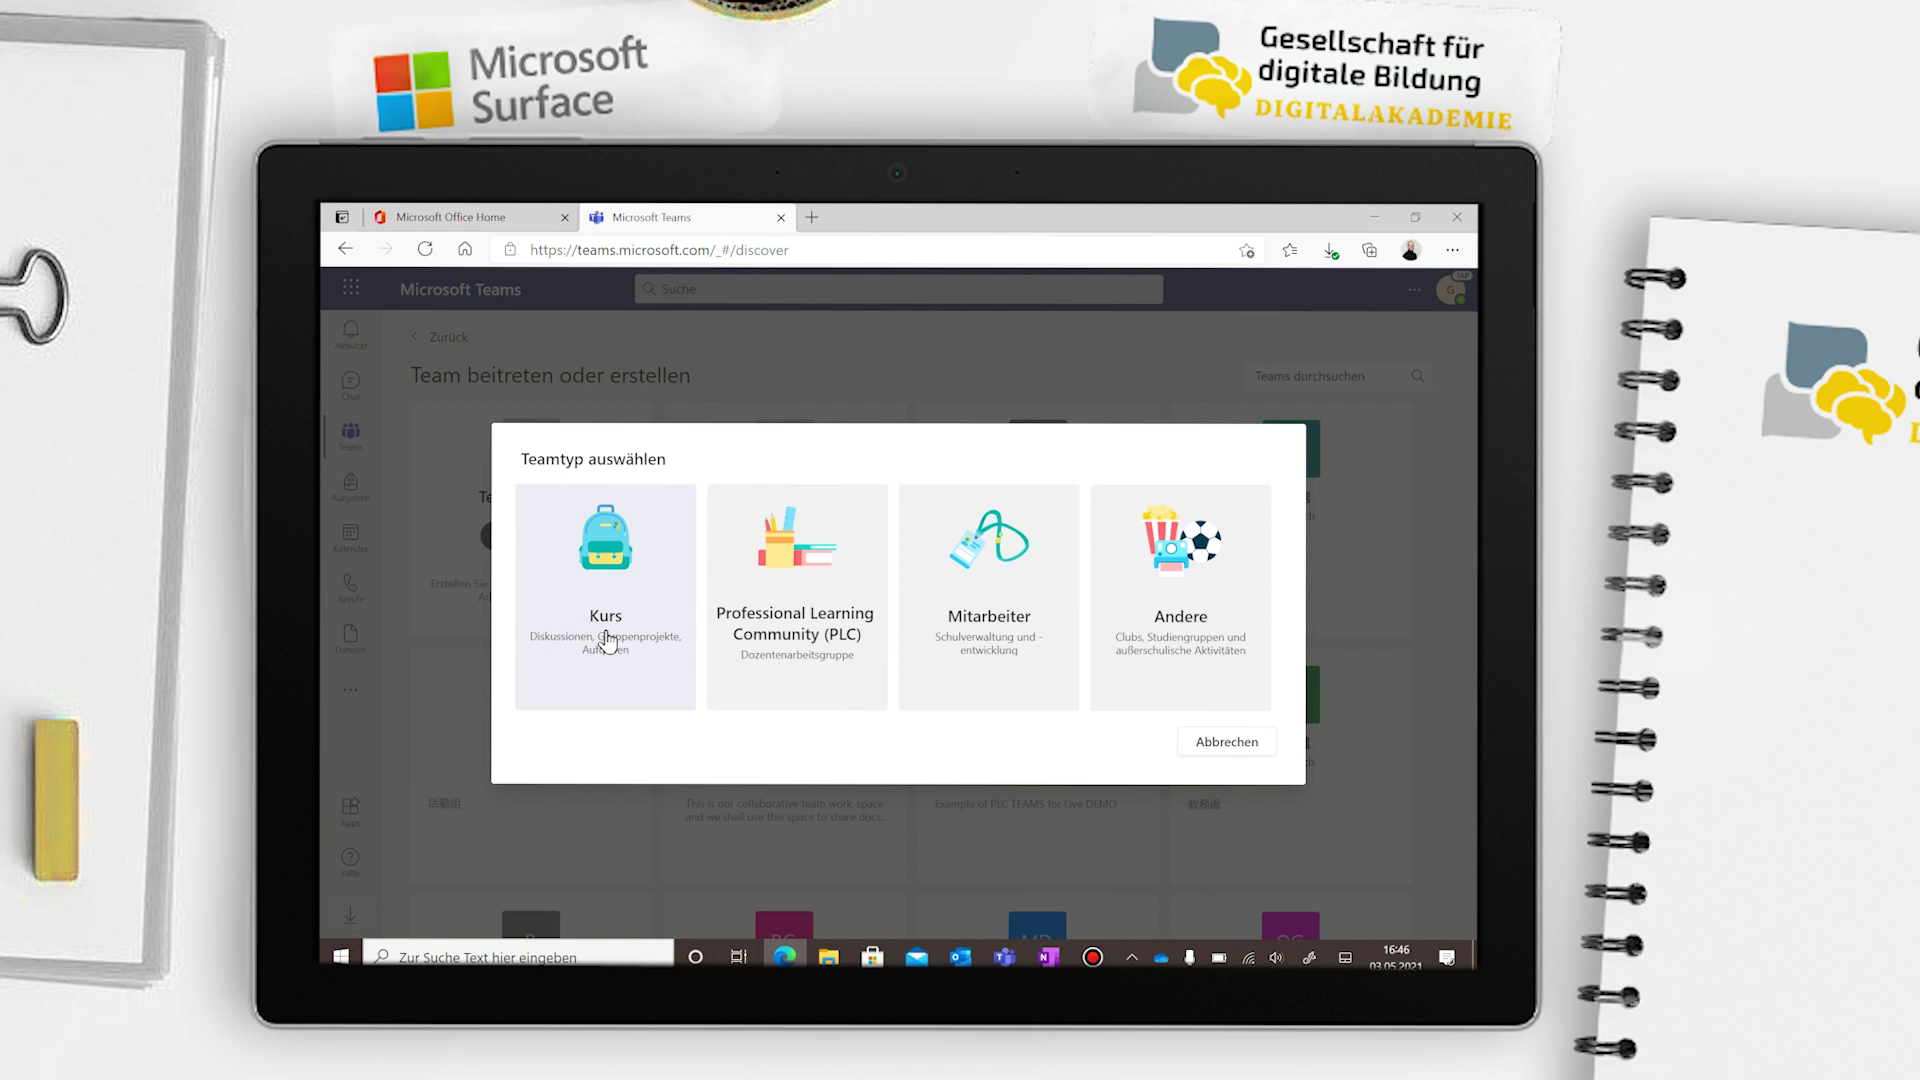The image size is (1920, 1080).
Task: Open browser collections
Action: pyautogui.click(x=1370, y=250)
